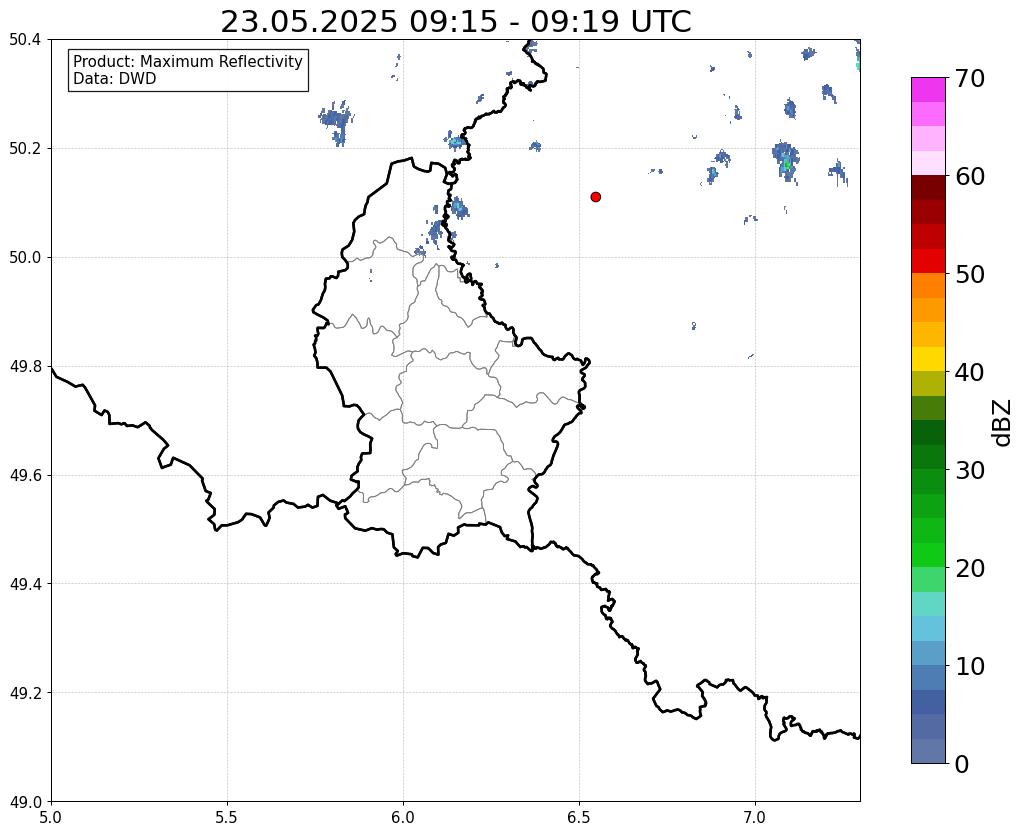Click the 'Product: Maximum Reflectivity' label
The height and width of the screenshot is (834, 1023).
pos(188,61)
